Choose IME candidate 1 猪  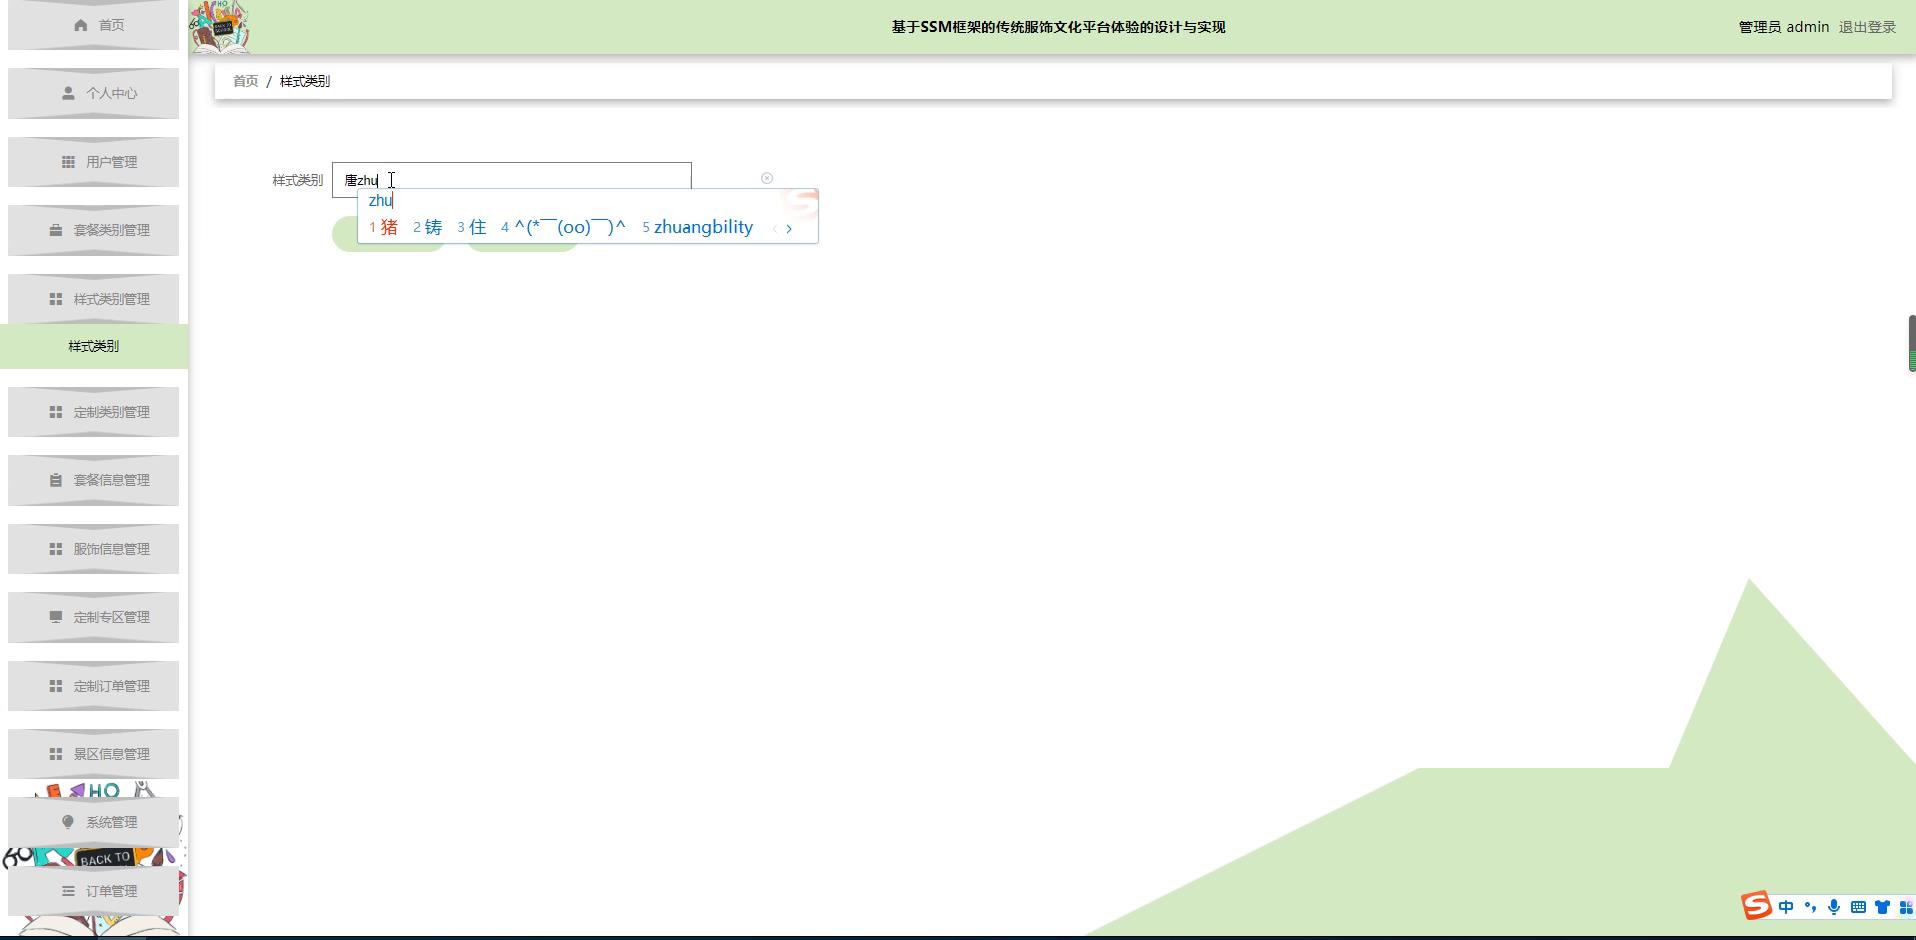(383, 227)
